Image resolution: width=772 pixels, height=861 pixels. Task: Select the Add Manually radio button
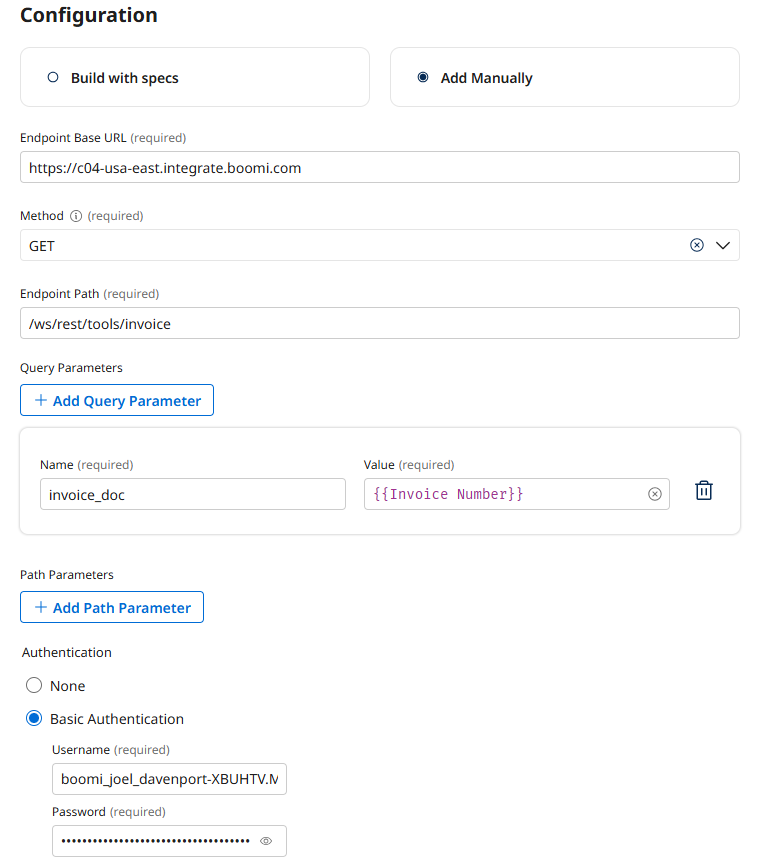[422, 76]
